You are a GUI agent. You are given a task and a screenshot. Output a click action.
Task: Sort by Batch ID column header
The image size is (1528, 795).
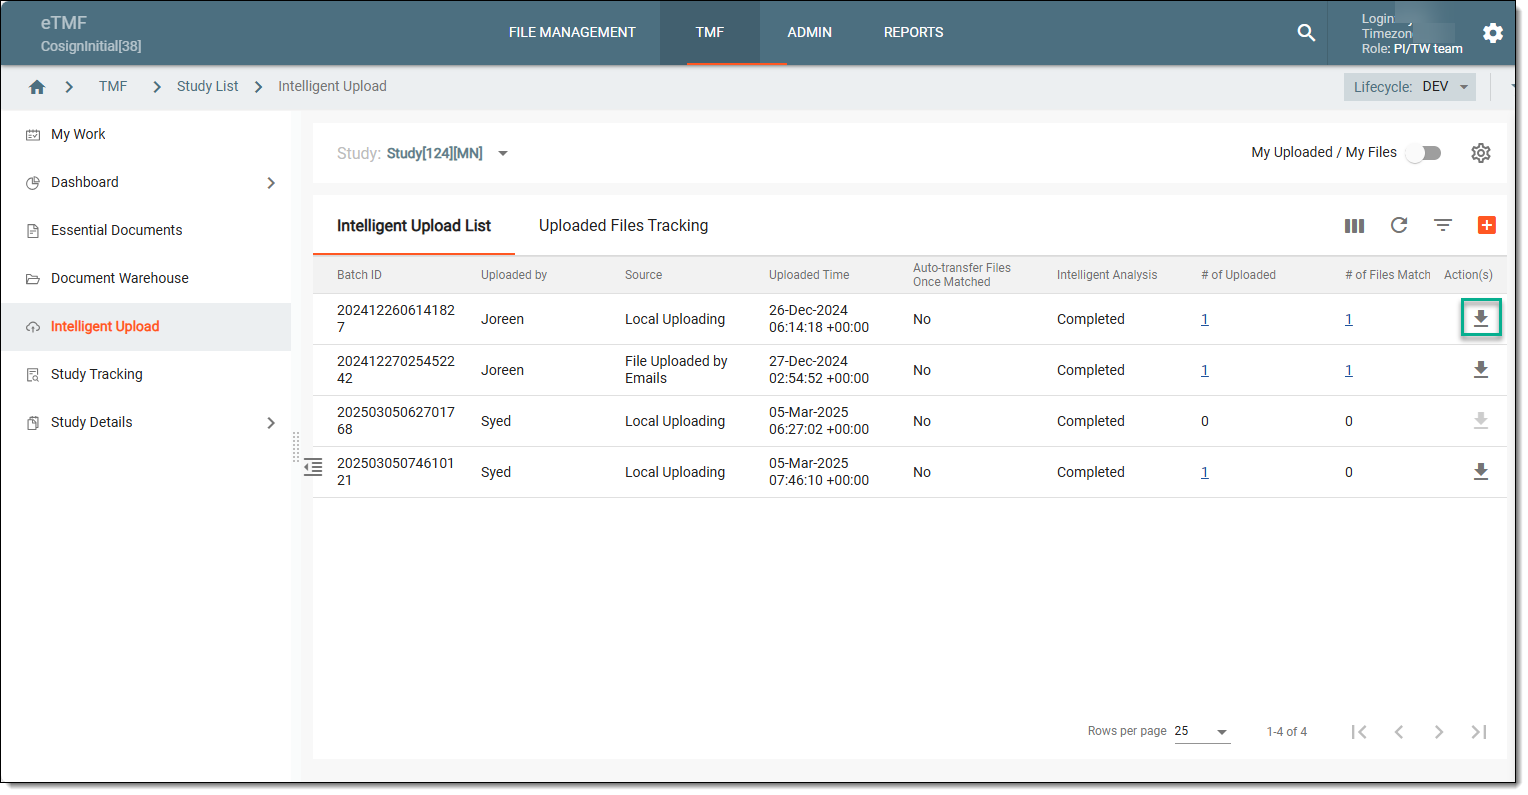pos(359,275)
